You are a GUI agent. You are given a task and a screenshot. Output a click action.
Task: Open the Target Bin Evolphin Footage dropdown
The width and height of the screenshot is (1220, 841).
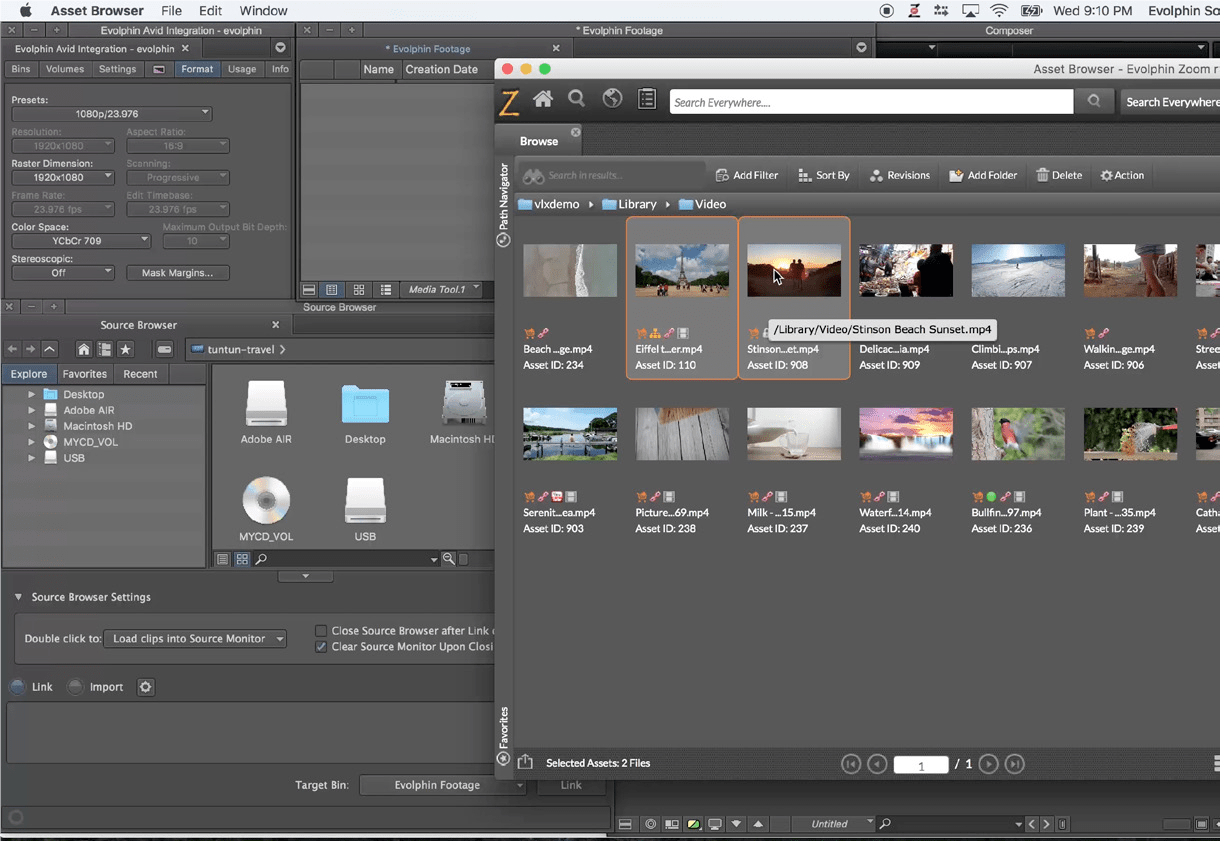(443, 785)
